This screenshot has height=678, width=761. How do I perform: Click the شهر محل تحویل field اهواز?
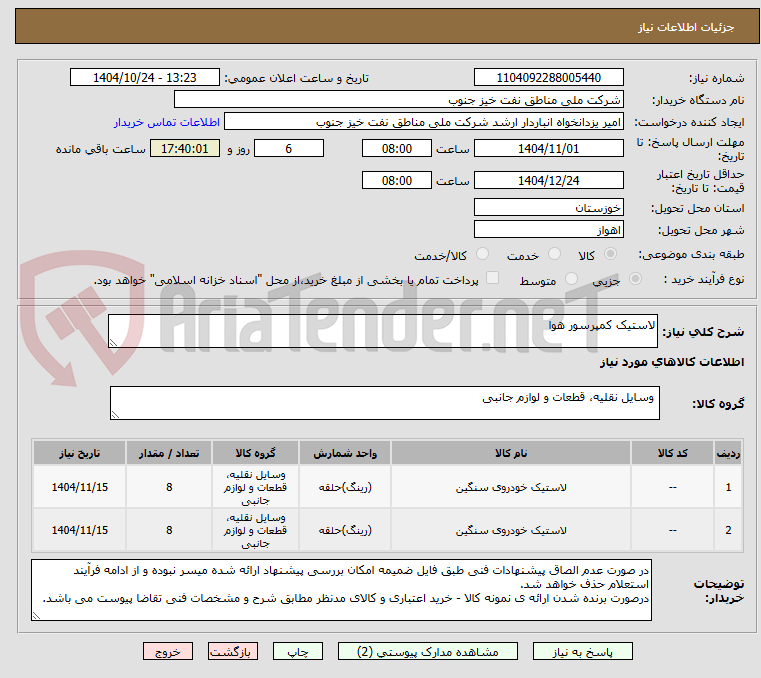click(x=548, y=229)
